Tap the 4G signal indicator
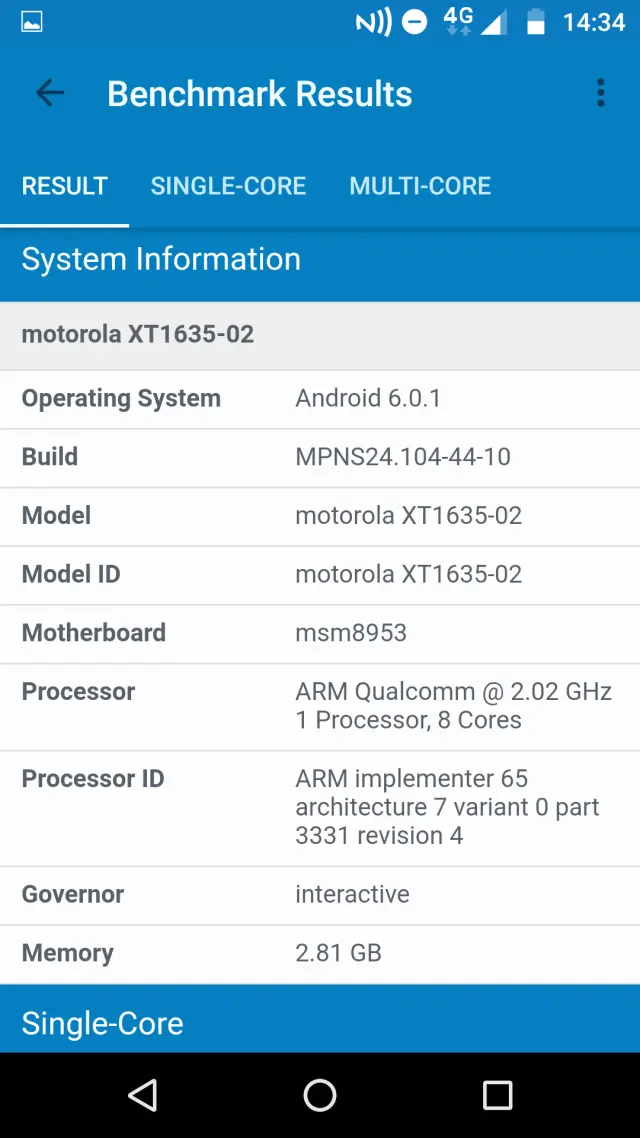Screen dimensions: 640x1138 [458, 22]
